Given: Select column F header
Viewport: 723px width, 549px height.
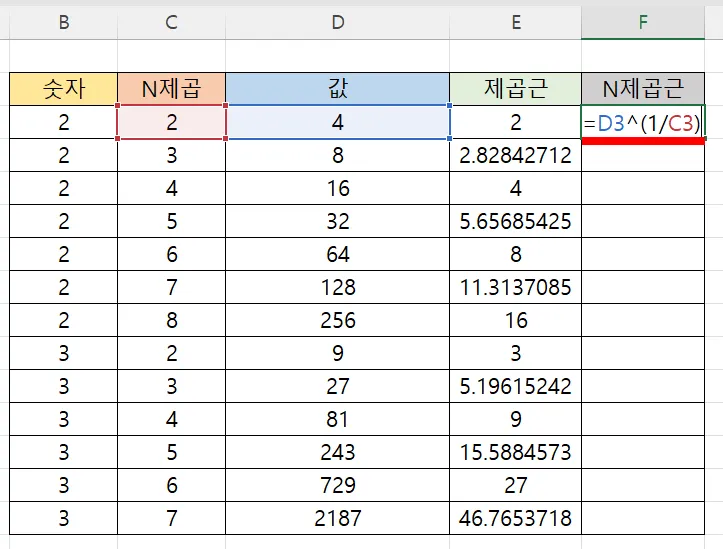Looking at the screenshot, I should [x=643, y=22].
